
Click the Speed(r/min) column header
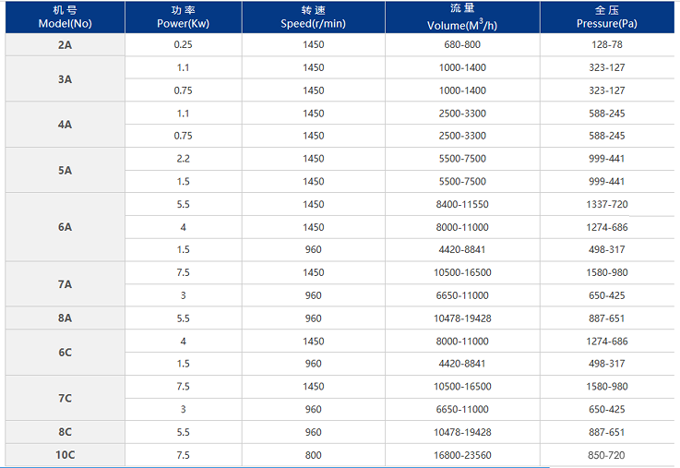(x=313, y=18)
